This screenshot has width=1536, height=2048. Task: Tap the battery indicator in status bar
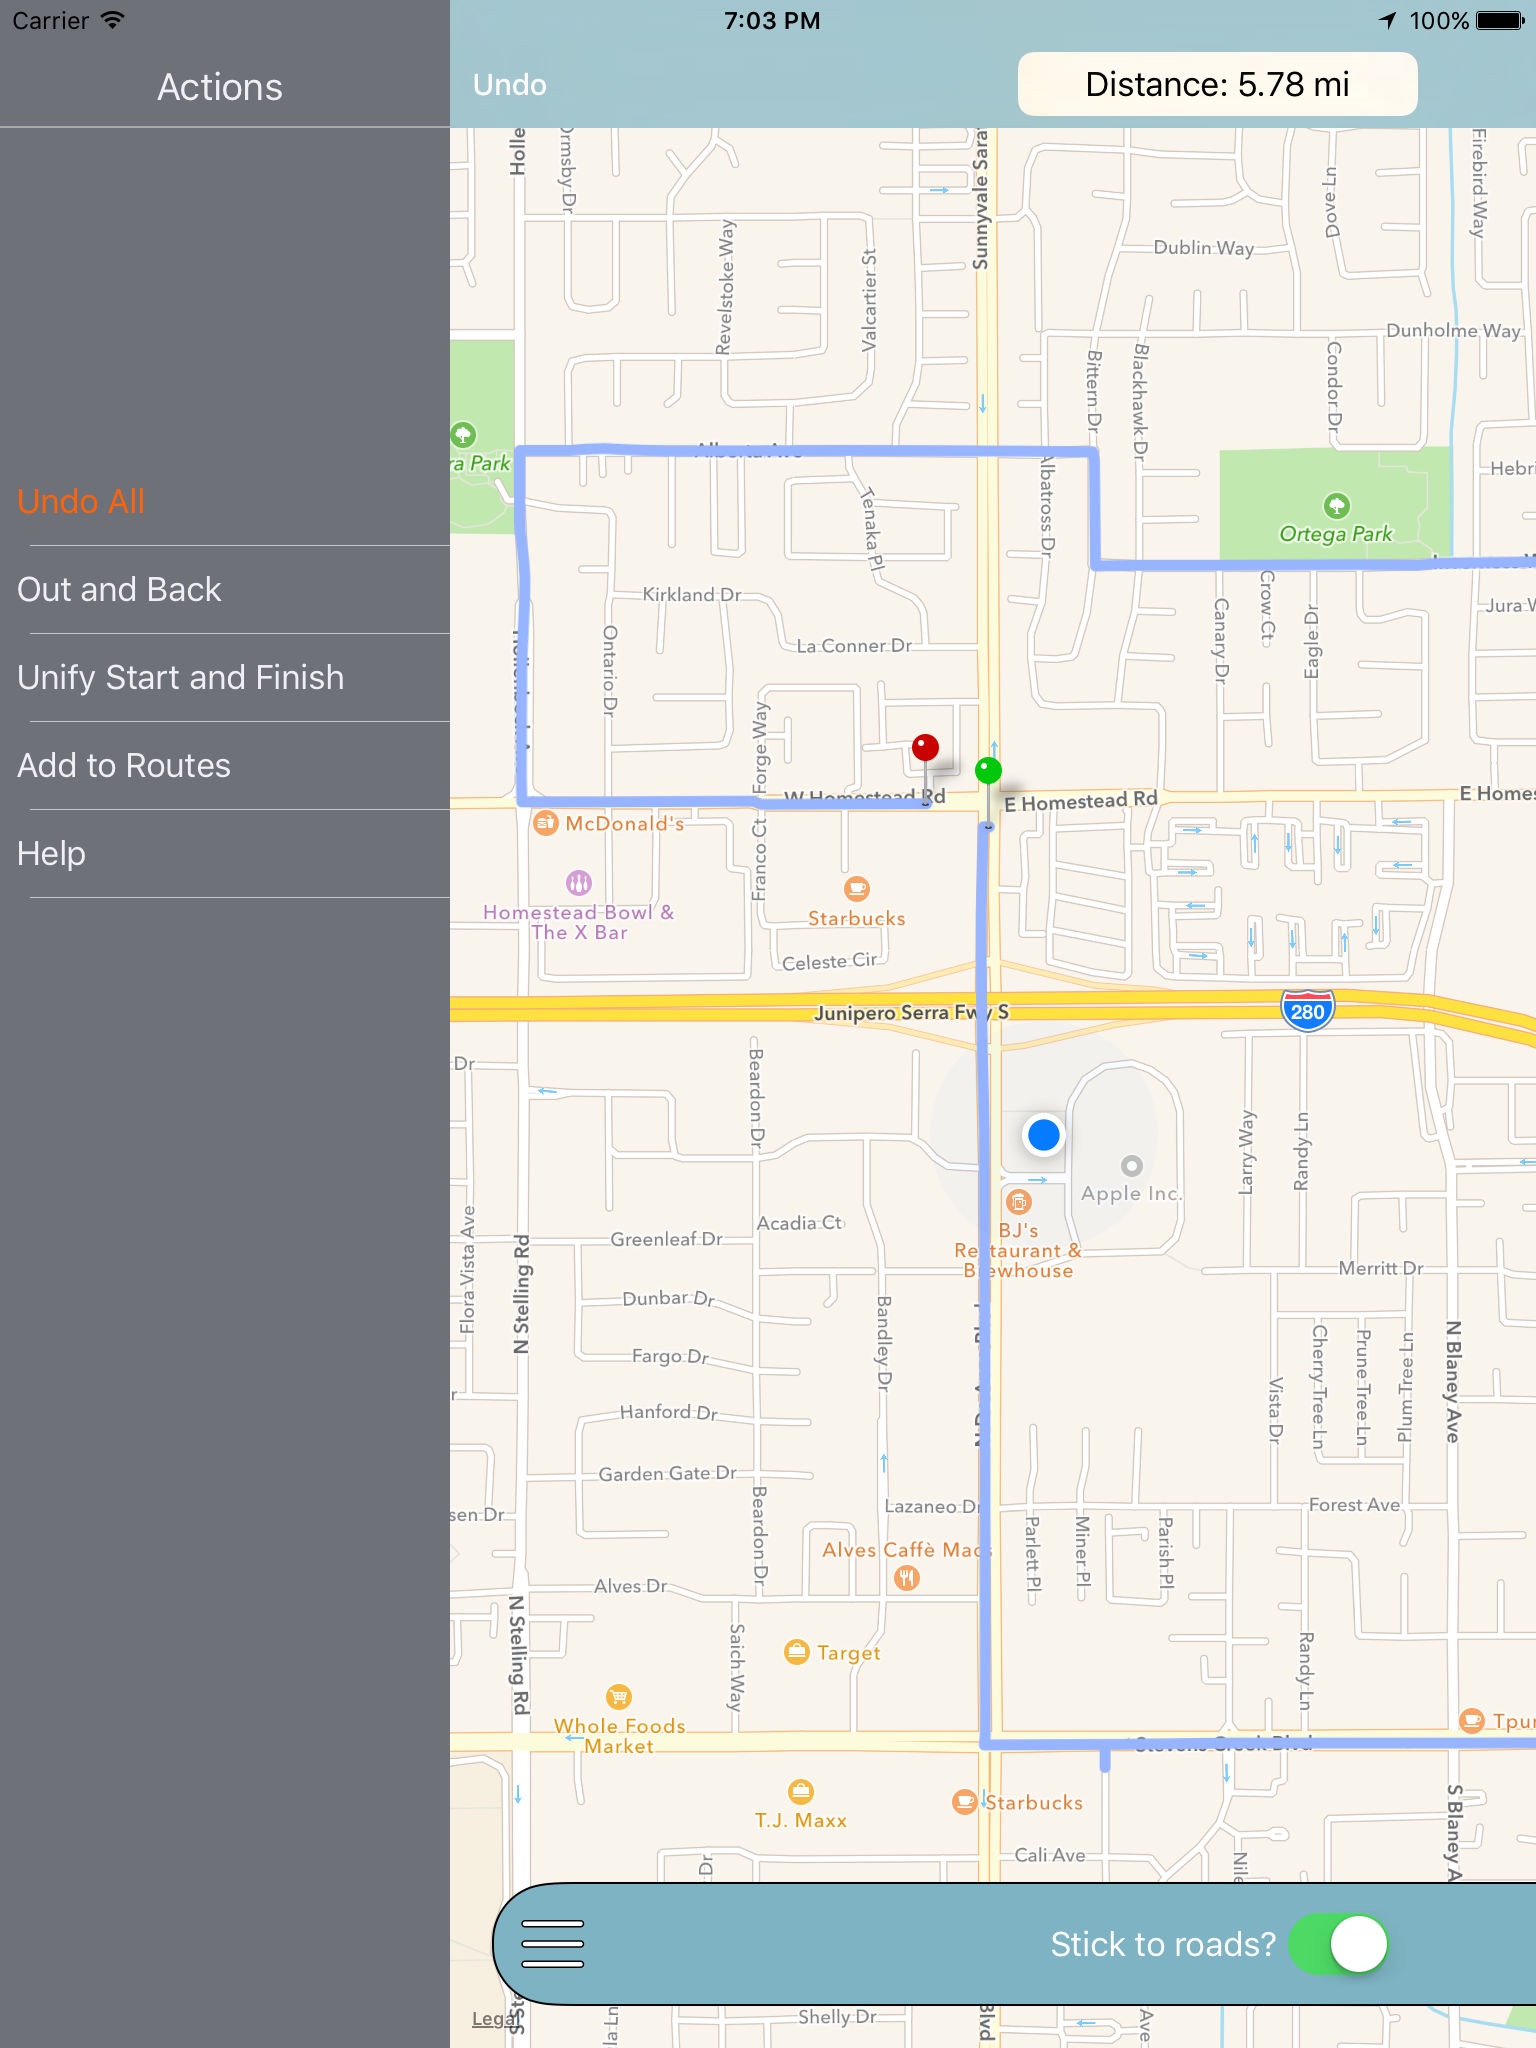(x=1500, y=21)
